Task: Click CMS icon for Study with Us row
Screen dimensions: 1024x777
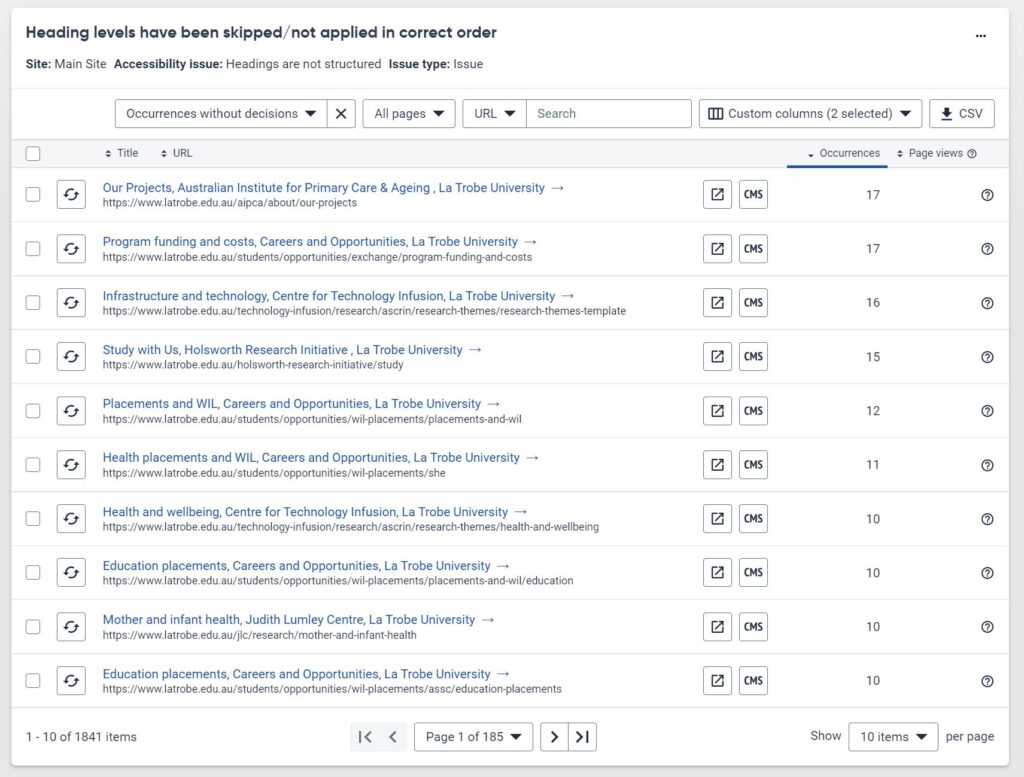Action: coord(753,357)
